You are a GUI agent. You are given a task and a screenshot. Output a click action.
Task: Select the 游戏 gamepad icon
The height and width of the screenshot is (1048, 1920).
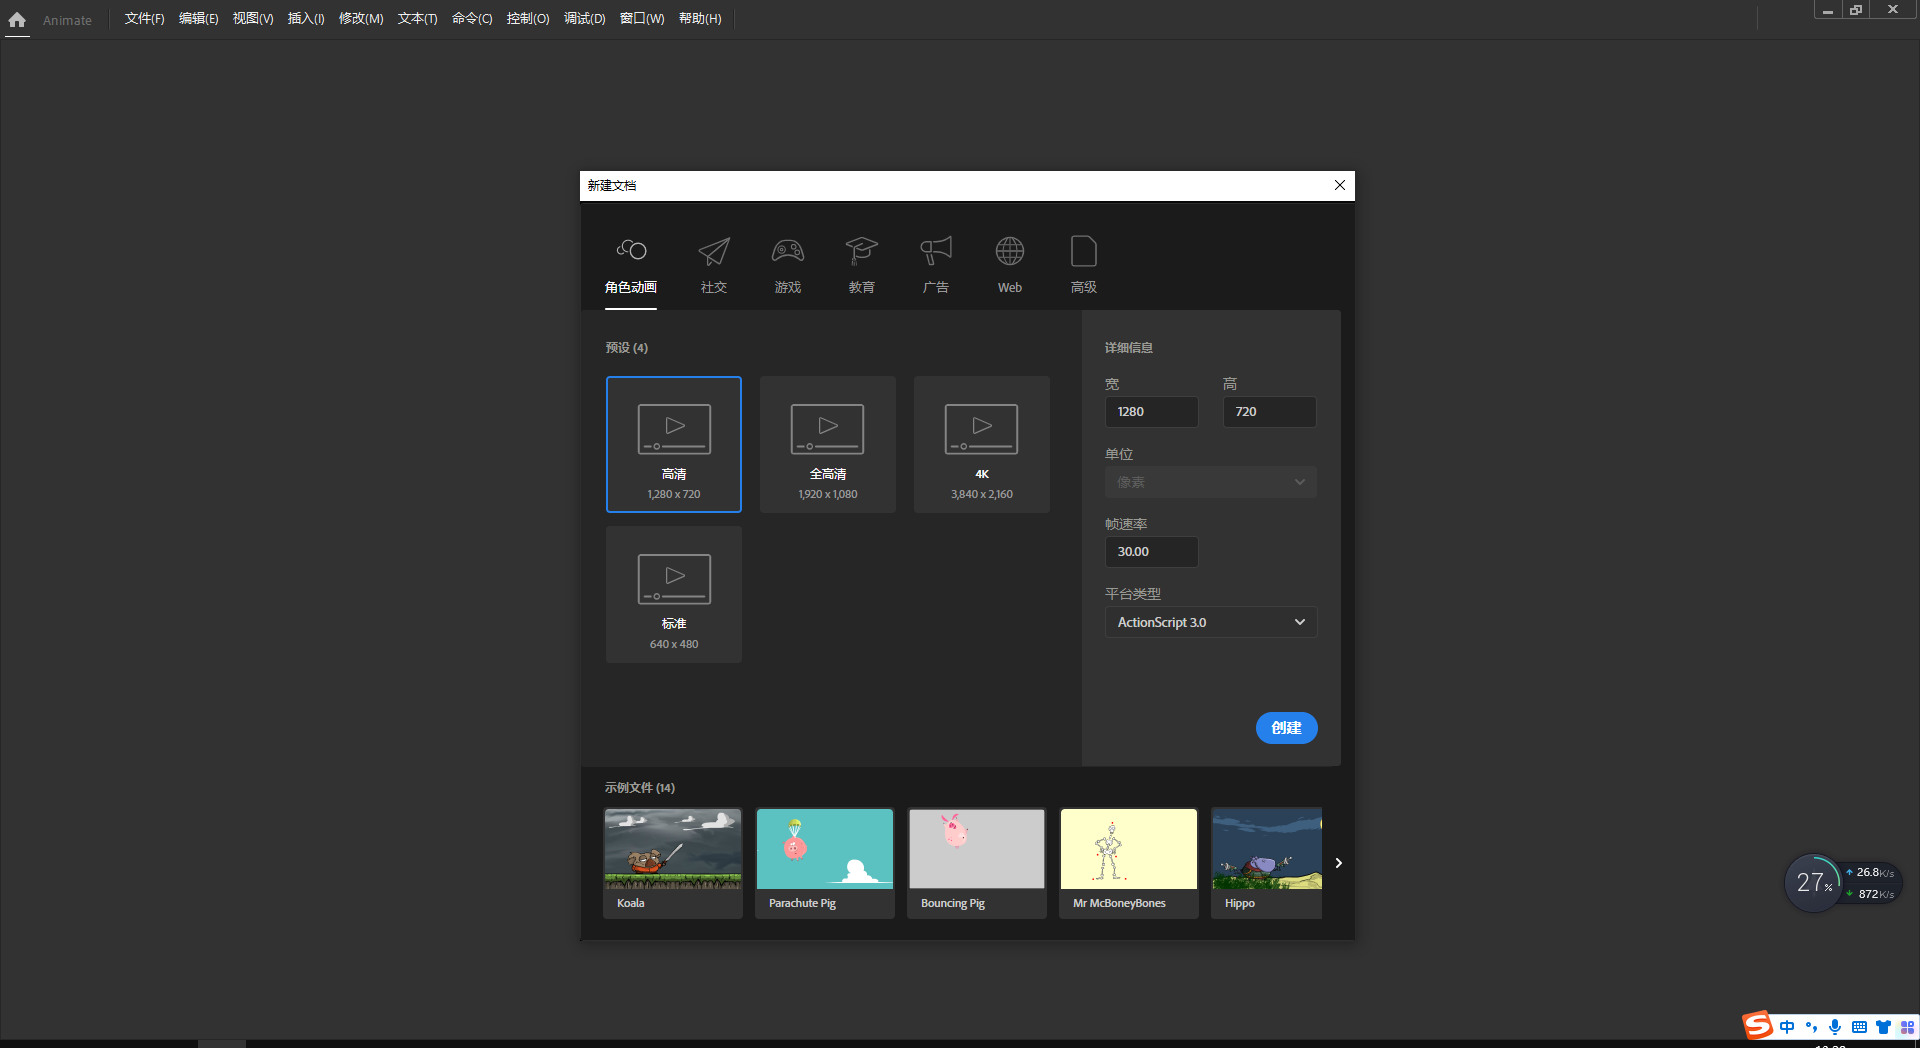click(788, 251)
